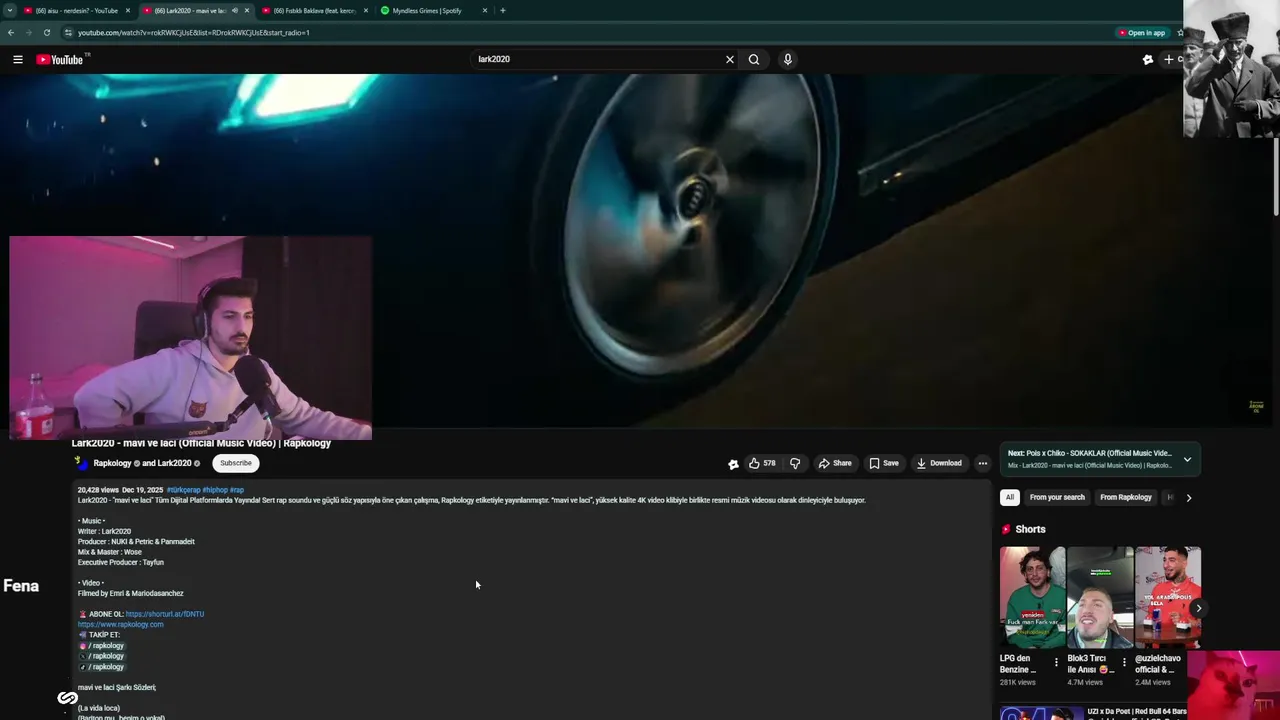Show more filter chips with arrow
This screenshot has width=1280, height=720.
point(1189,497)
